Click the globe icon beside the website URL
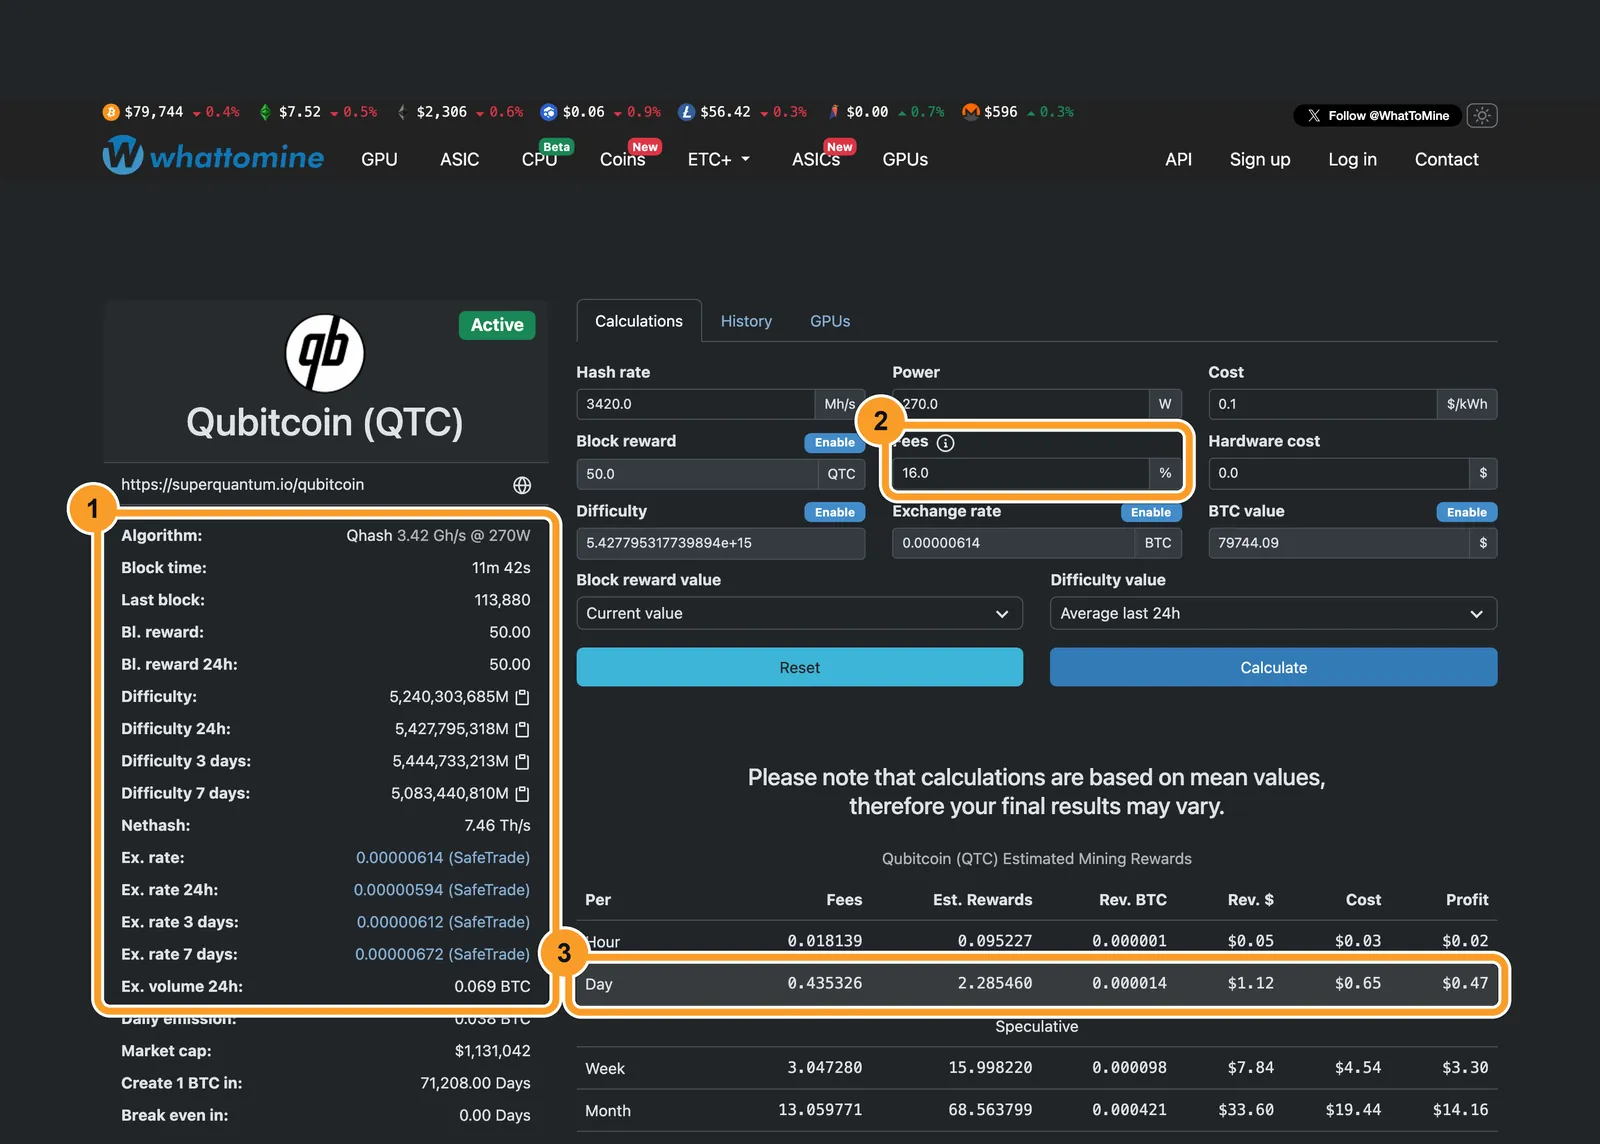This screenshot has height=1144, width=1600. point(522,485)
